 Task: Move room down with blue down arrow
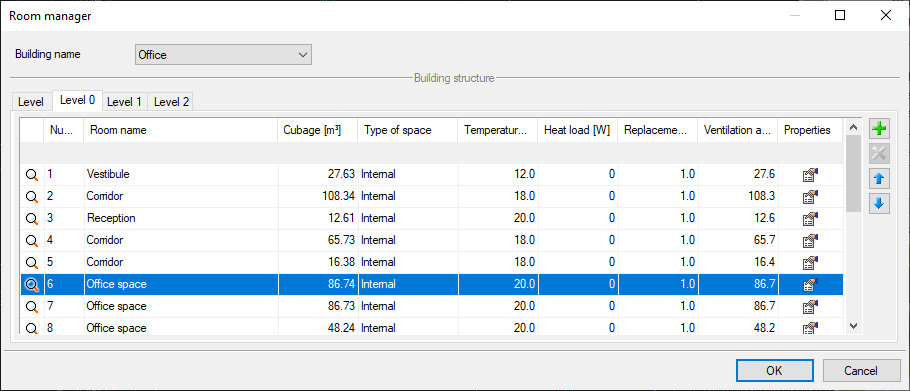point(880,204)
